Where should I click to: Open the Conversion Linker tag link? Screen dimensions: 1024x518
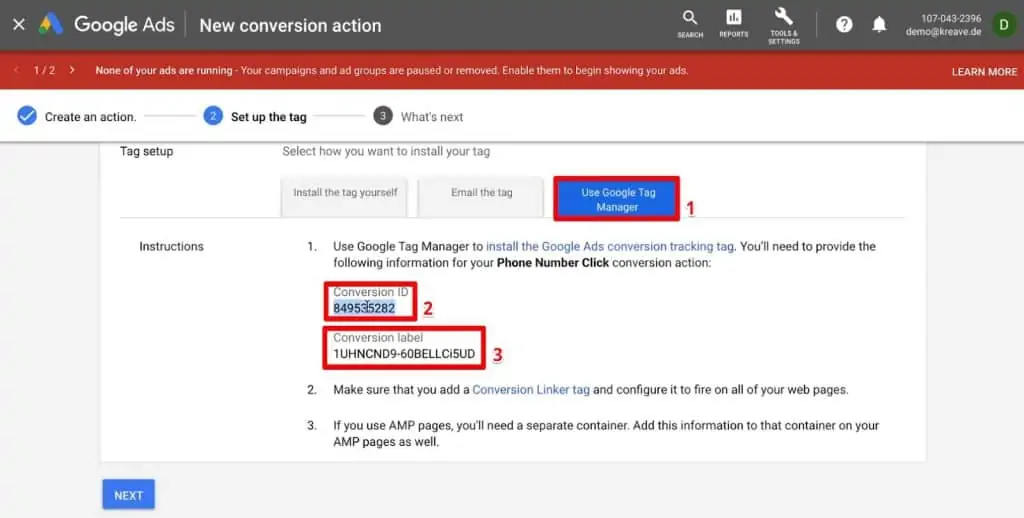click(x=531, y=390)
